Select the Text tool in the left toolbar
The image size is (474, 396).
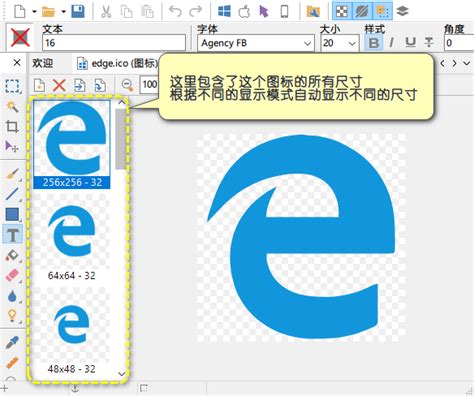[13, 234]
